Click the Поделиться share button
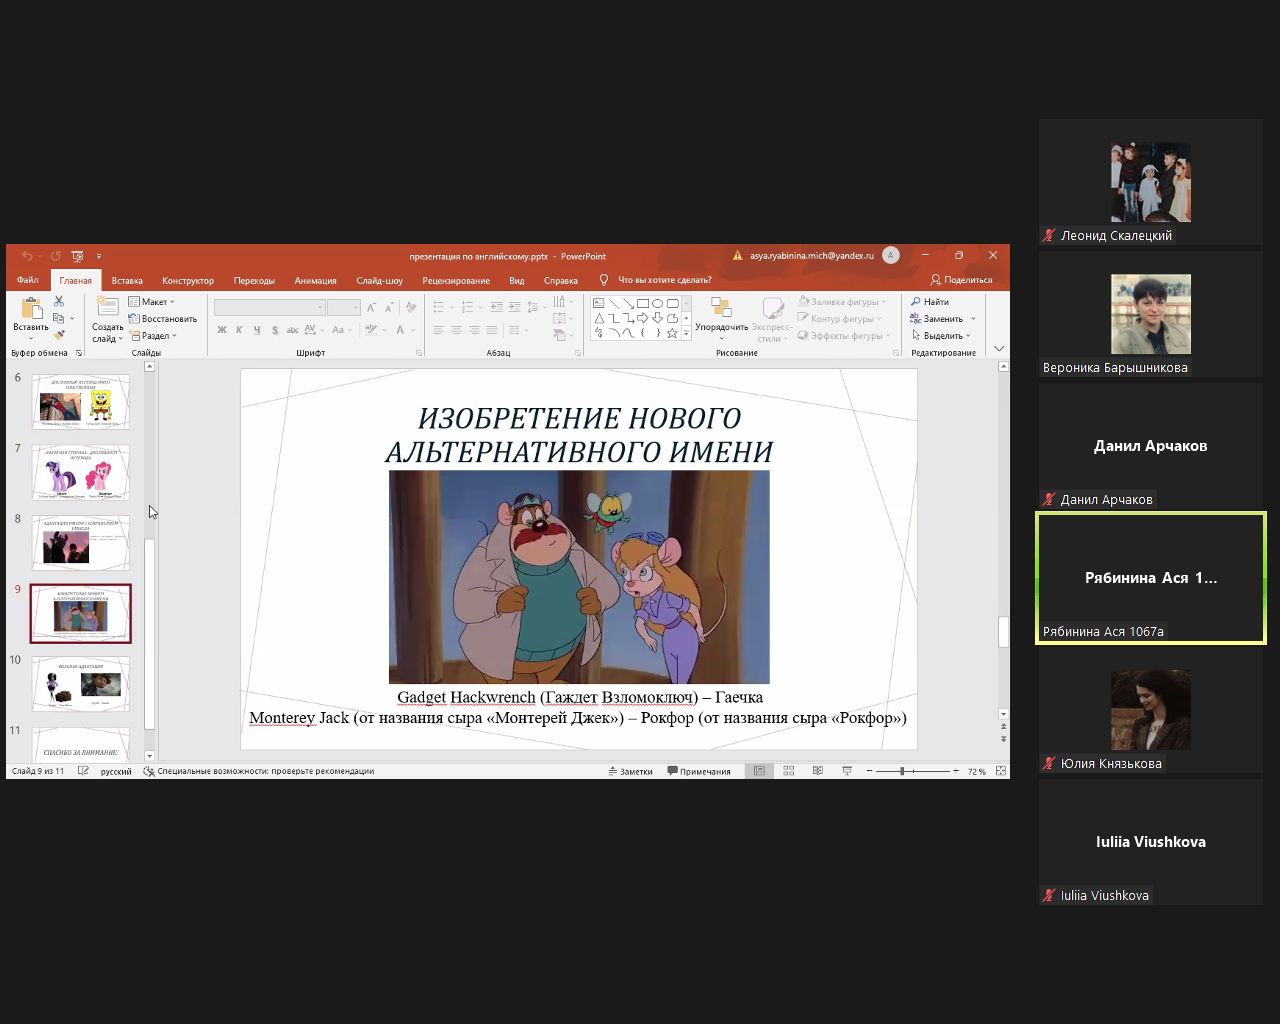1280x1024 pixels. [961, 280]
